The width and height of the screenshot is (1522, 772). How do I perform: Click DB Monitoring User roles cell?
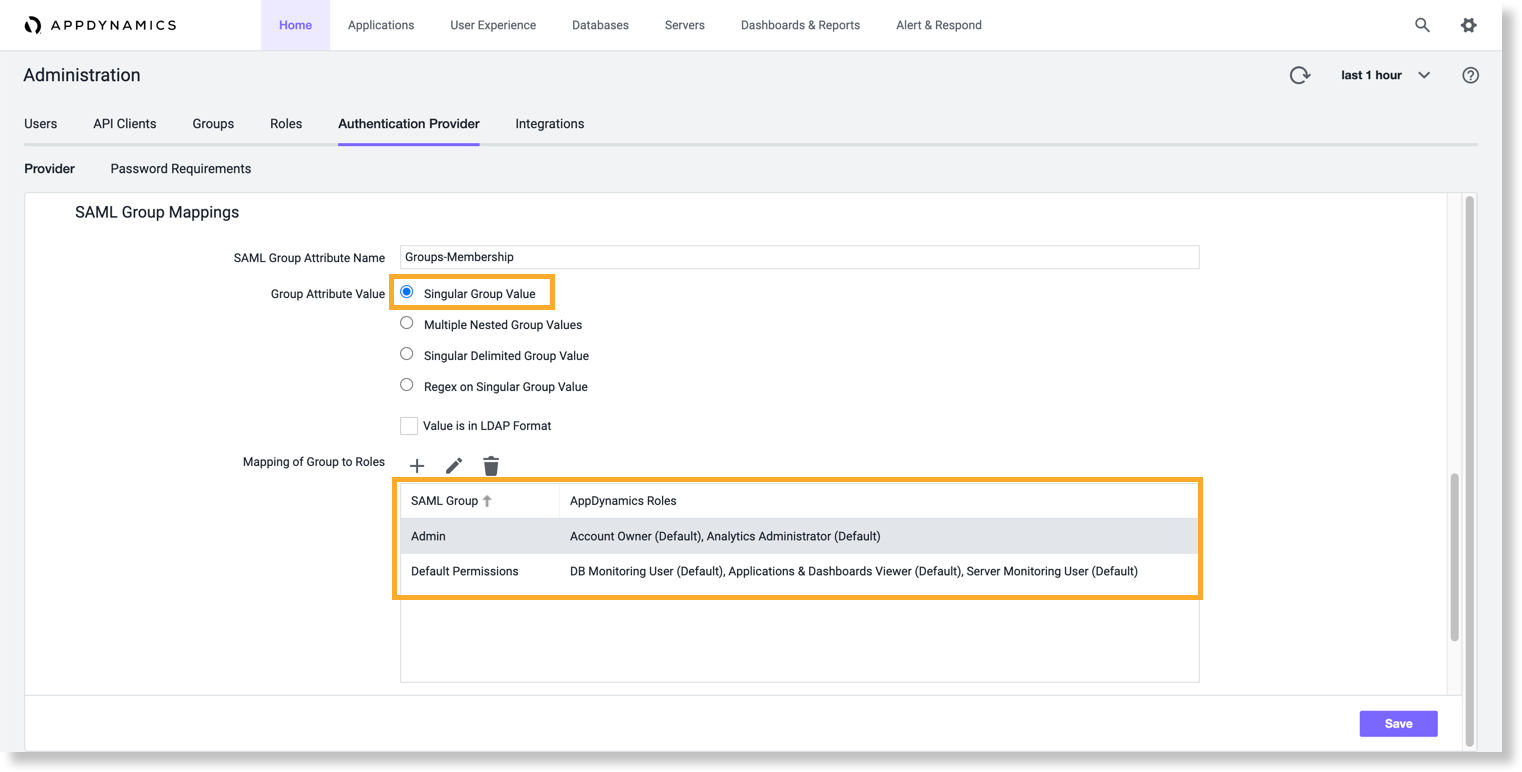(x=854, y=572)
